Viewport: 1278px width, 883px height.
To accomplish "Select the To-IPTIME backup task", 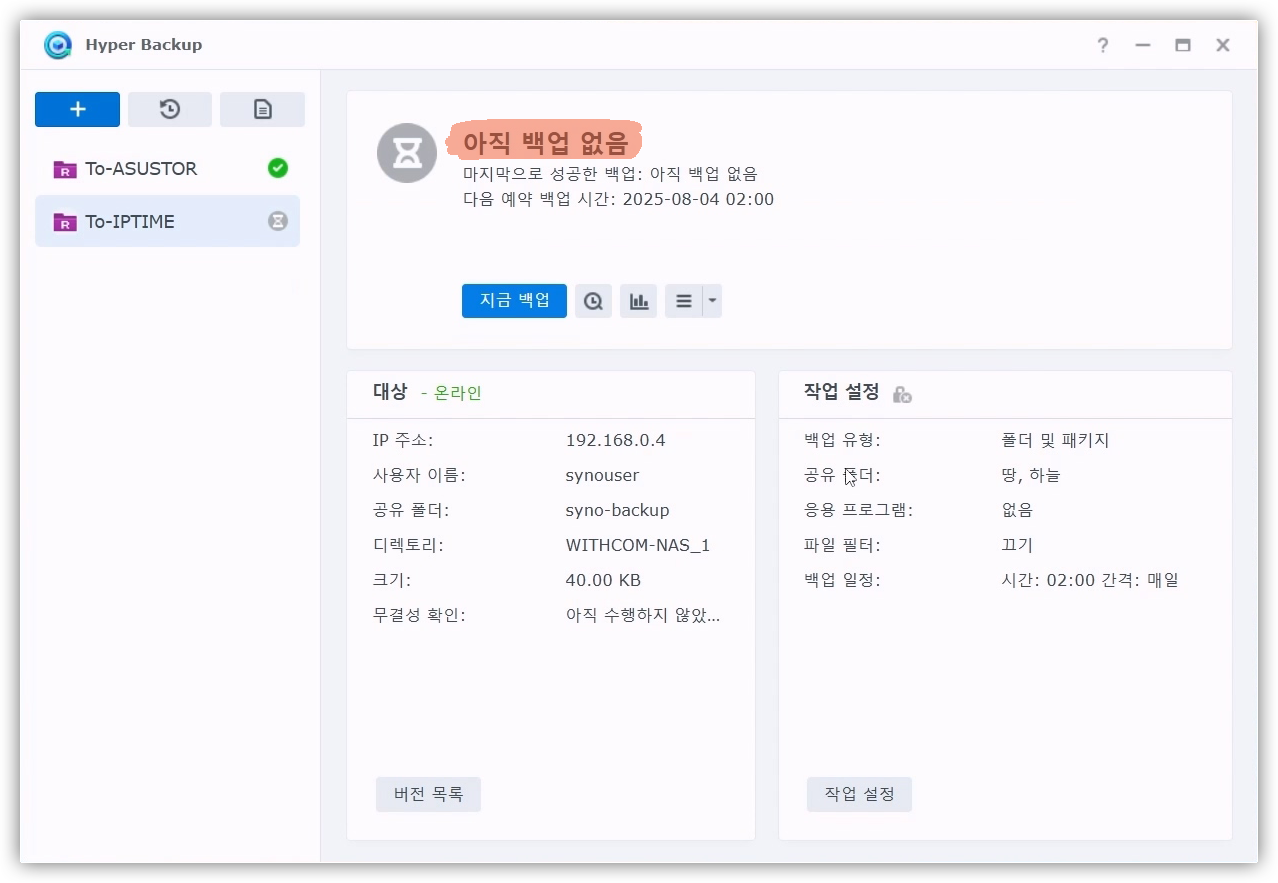I will point(130,221).
